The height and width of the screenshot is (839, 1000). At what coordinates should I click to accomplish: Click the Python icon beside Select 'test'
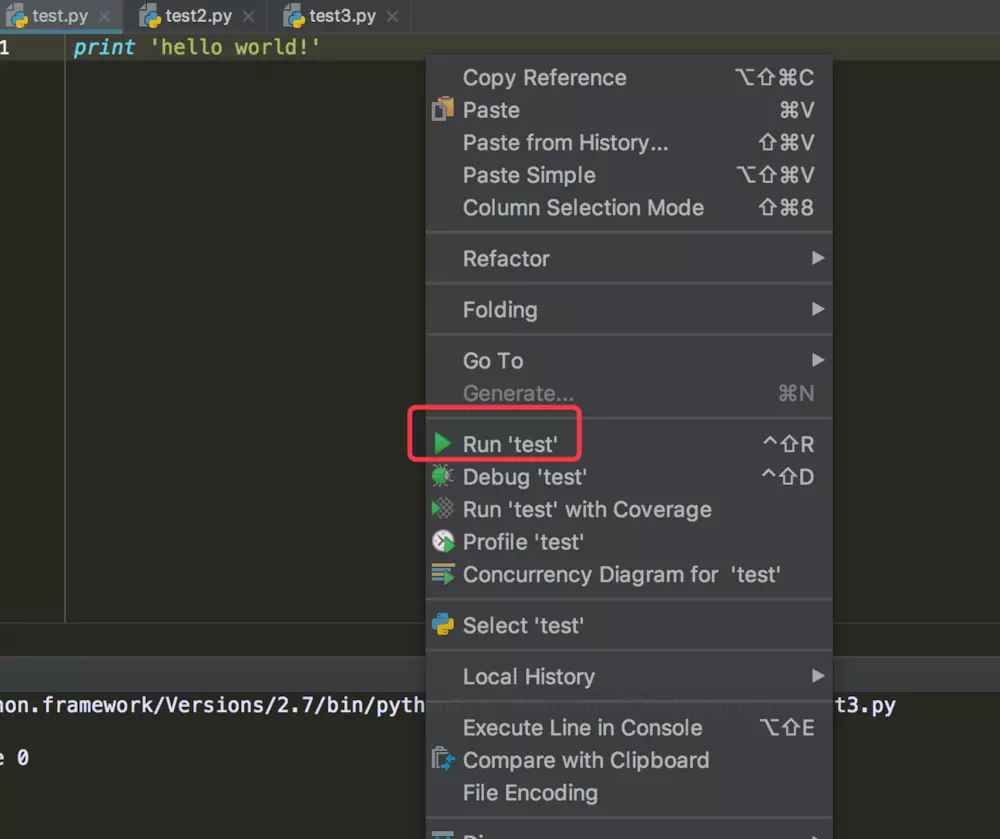[x=443, y=625]
